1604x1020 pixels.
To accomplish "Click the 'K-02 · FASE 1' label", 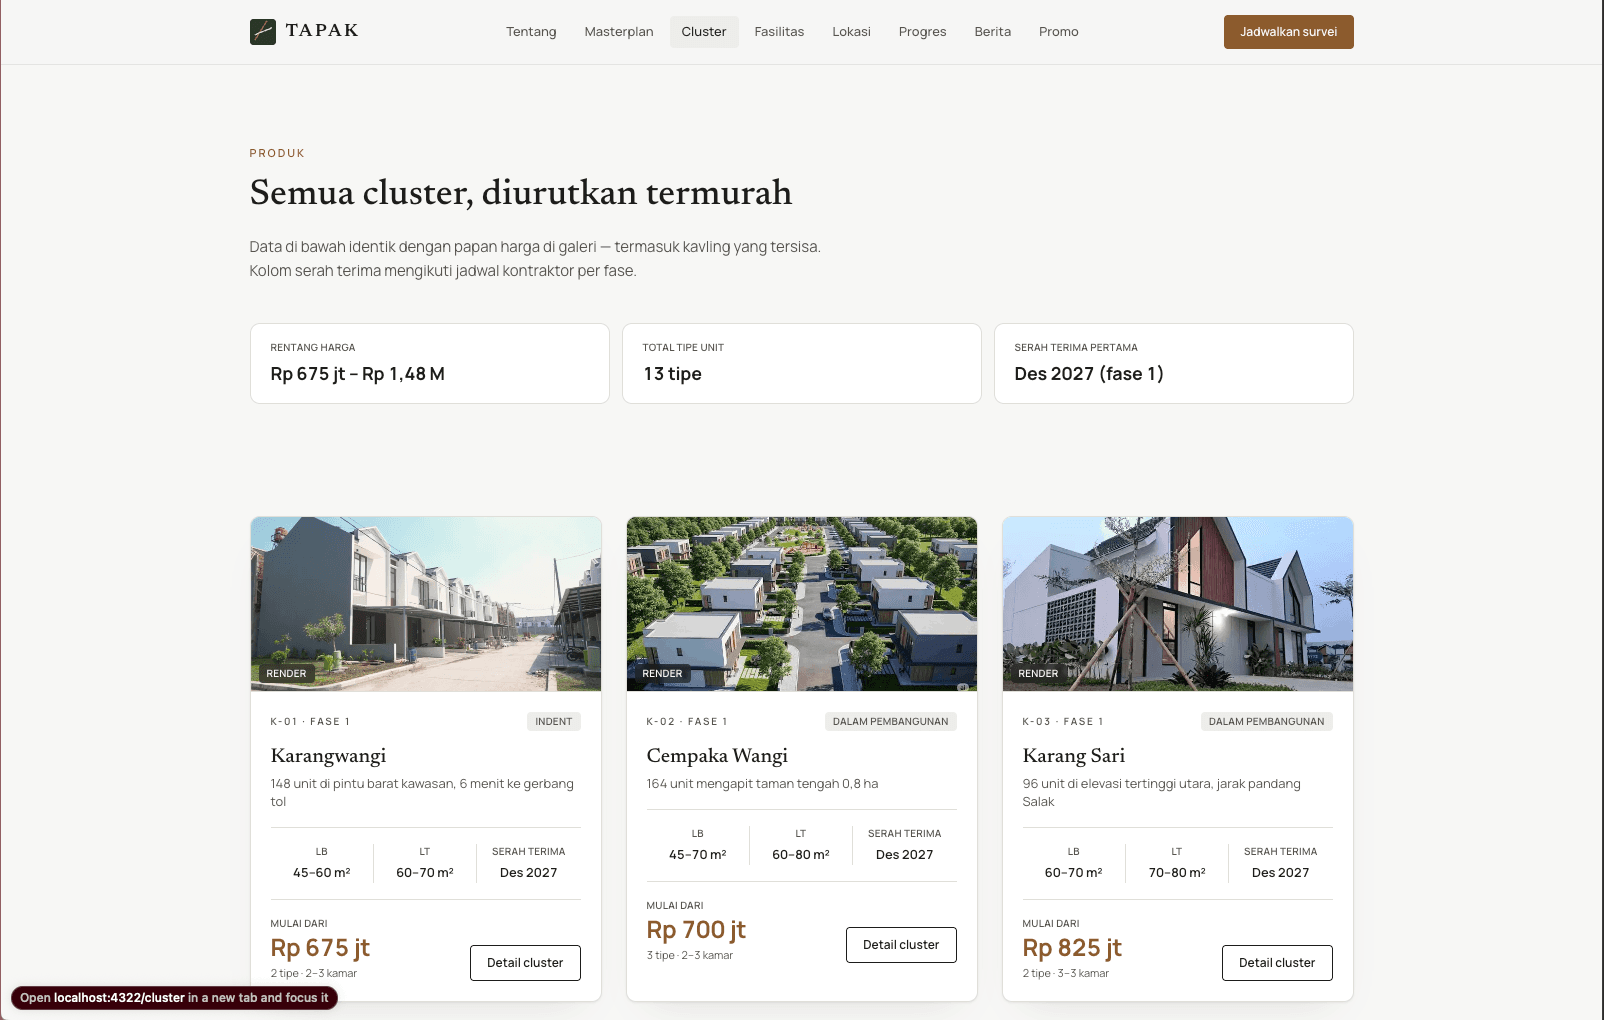I will tap(687, 722).
